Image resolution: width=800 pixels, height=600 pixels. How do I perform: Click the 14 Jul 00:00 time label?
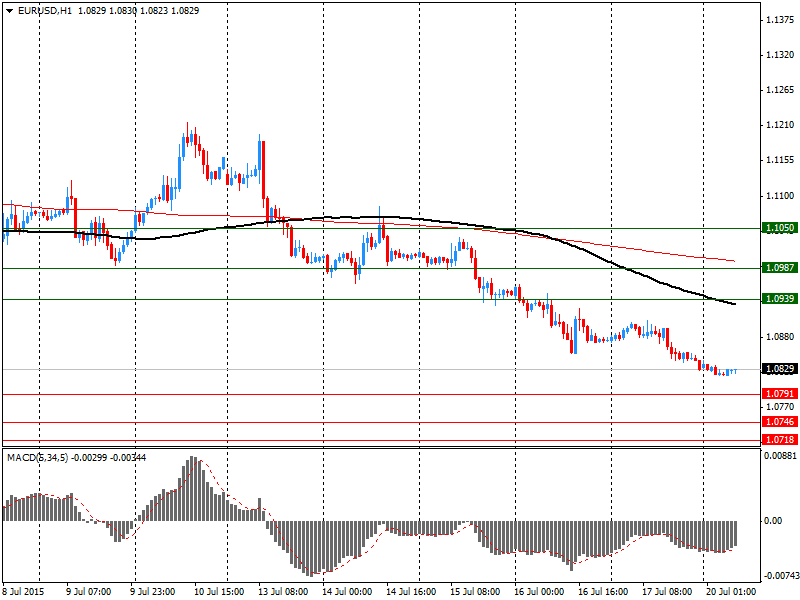point(347,592)
